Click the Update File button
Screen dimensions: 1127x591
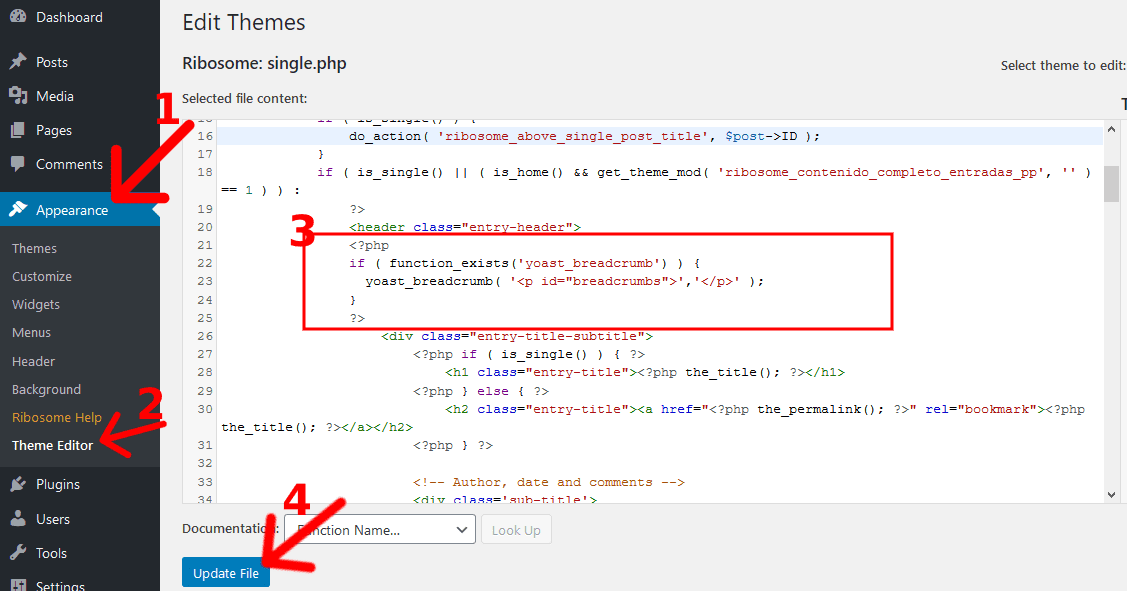[225, 572]
